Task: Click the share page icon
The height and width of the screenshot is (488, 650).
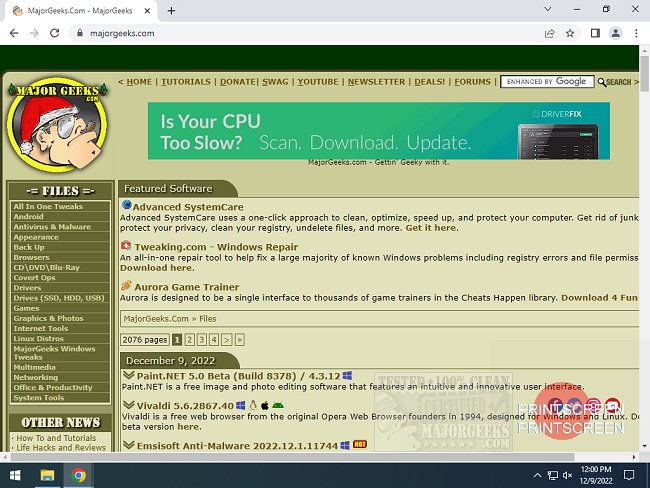Action: [x=550, y=33]
